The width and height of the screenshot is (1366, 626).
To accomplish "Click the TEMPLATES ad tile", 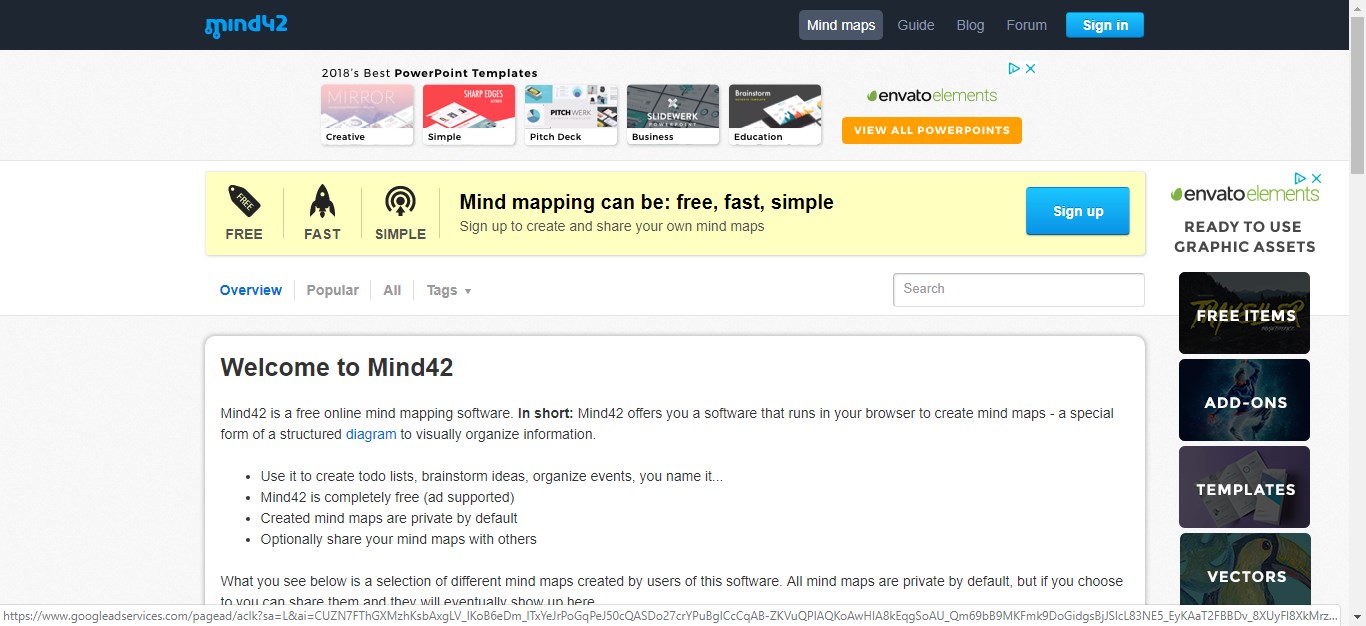I will click(x=1245, y=487).
